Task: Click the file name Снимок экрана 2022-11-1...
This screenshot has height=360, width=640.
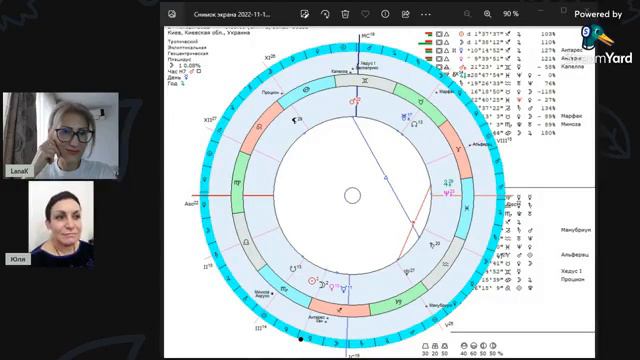Action: (232, 14)
